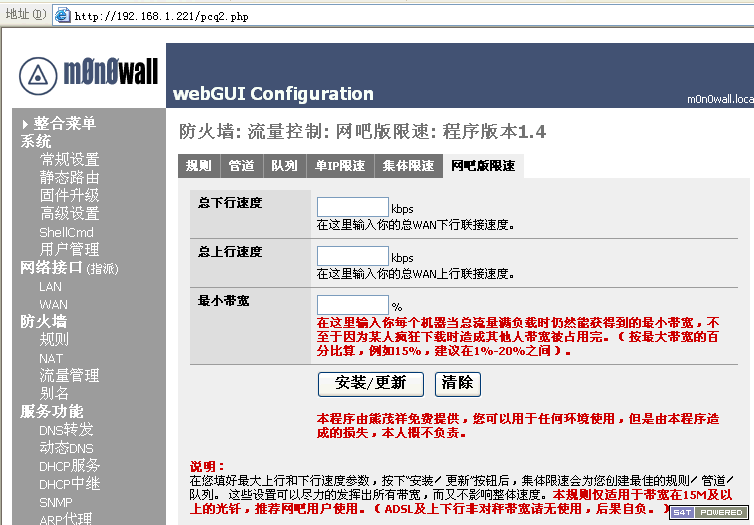
Task: Open NAT in the sidebar
Action: (51, 358)
